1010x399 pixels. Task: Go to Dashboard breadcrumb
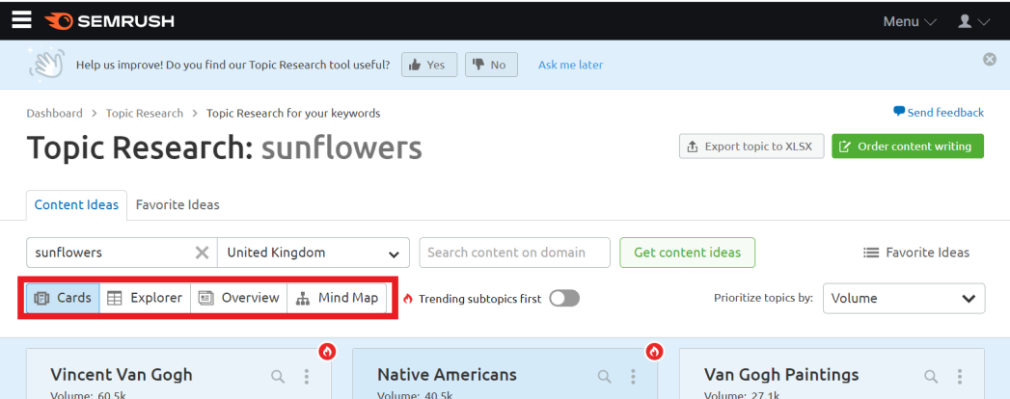54,113
